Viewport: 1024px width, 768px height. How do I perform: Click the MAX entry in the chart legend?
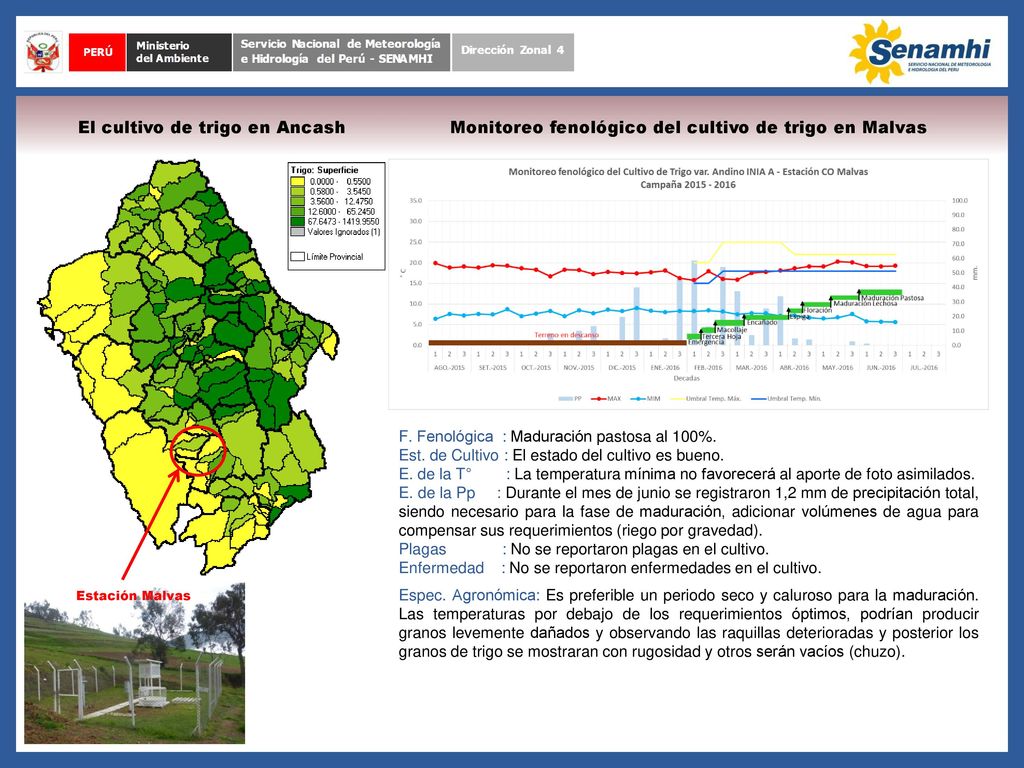pos(607,398)
